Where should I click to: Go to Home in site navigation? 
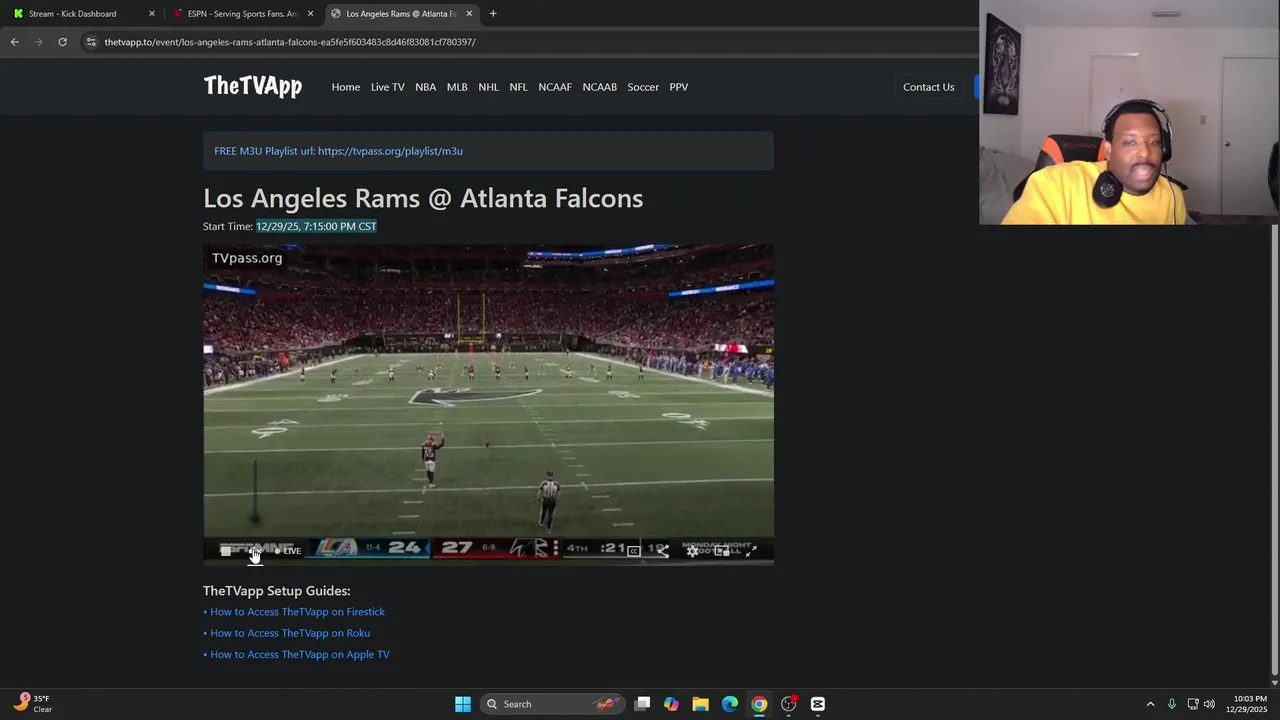pyautogui.click(x=346, y=87)
